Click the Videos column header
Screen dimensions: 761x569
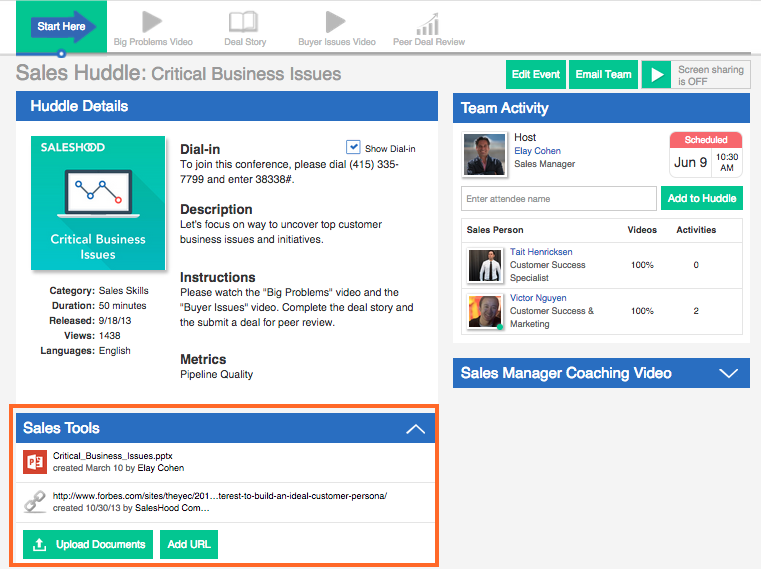pos(642,230)
